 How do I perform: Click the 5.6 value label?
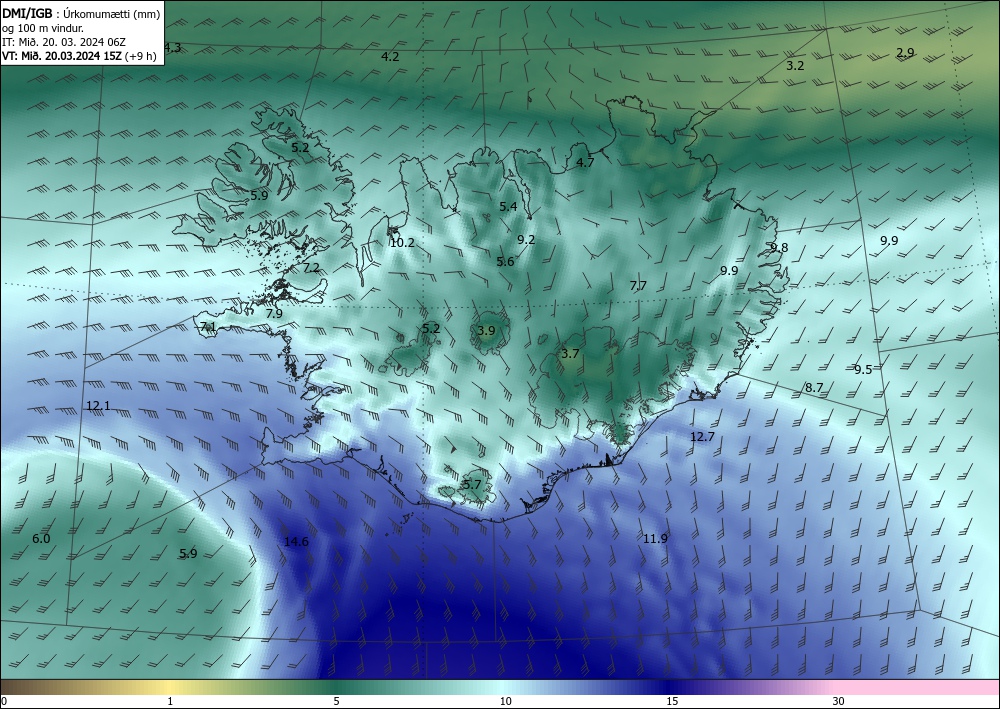(505, 261)
